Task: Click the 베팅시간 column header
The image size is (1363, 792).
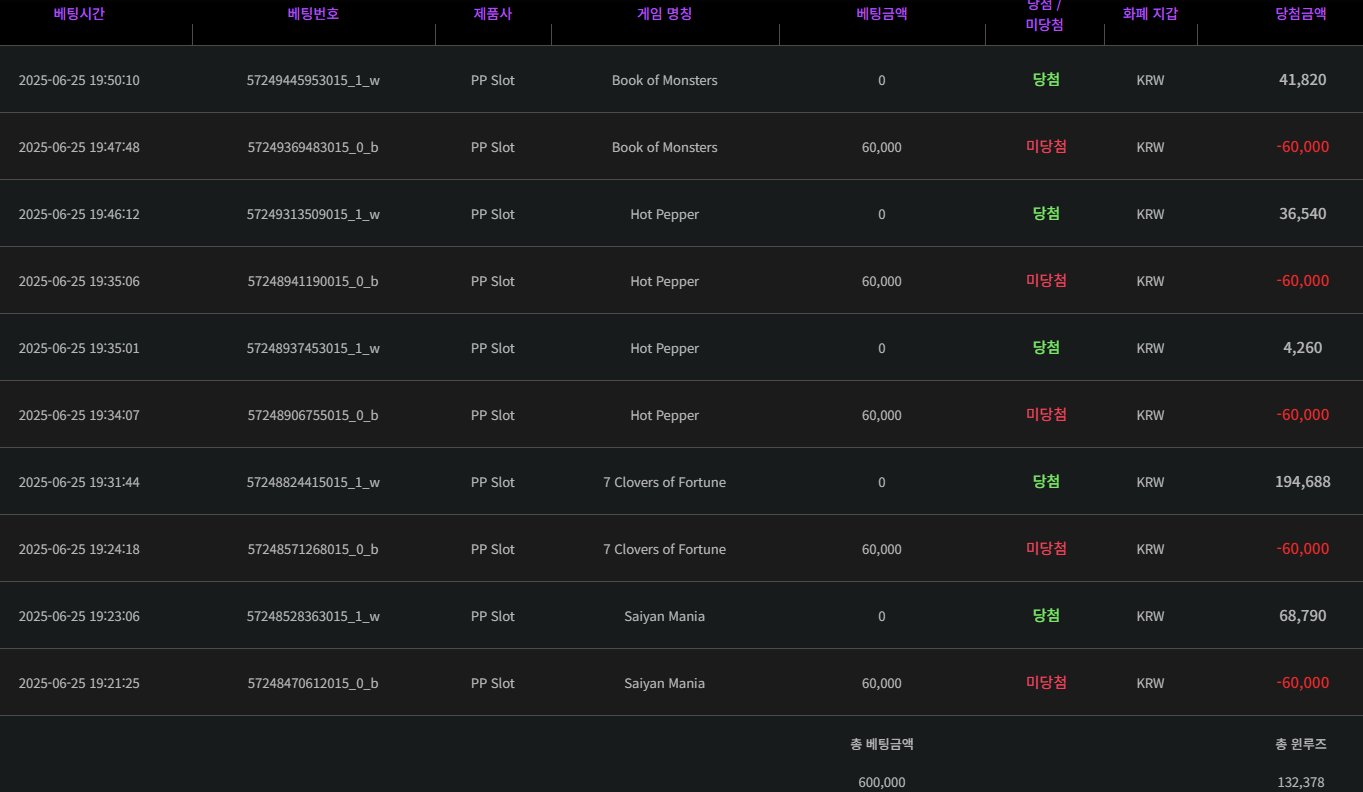Action: tap(79, 14)
